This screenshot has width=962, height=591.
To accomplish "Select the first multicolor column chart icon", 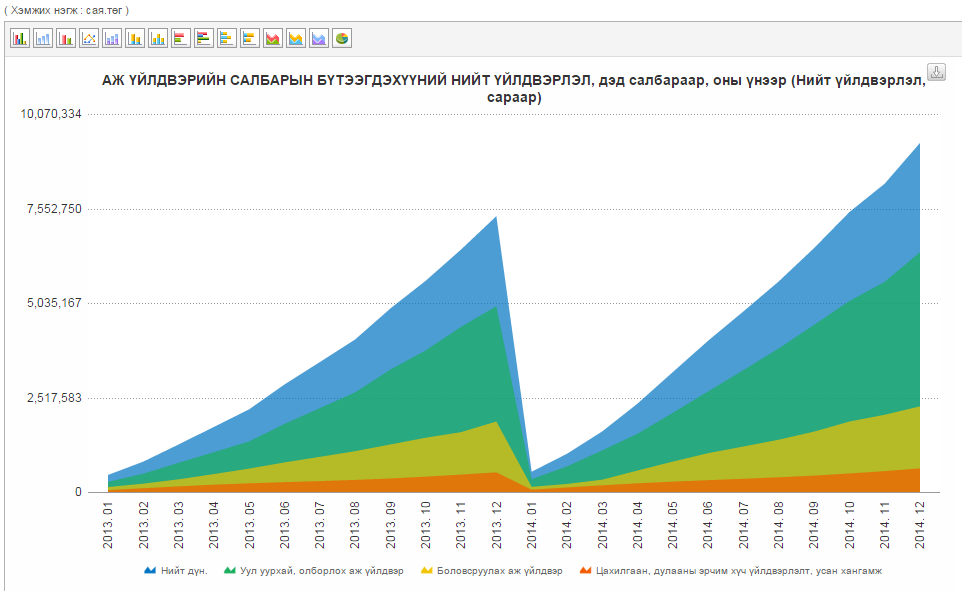I will 20,38.
